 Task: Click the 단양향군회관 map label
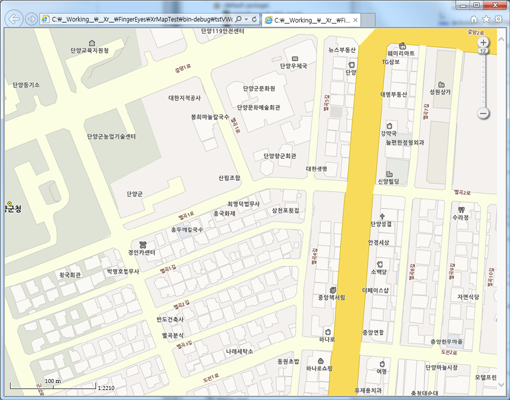click(280, 156)
